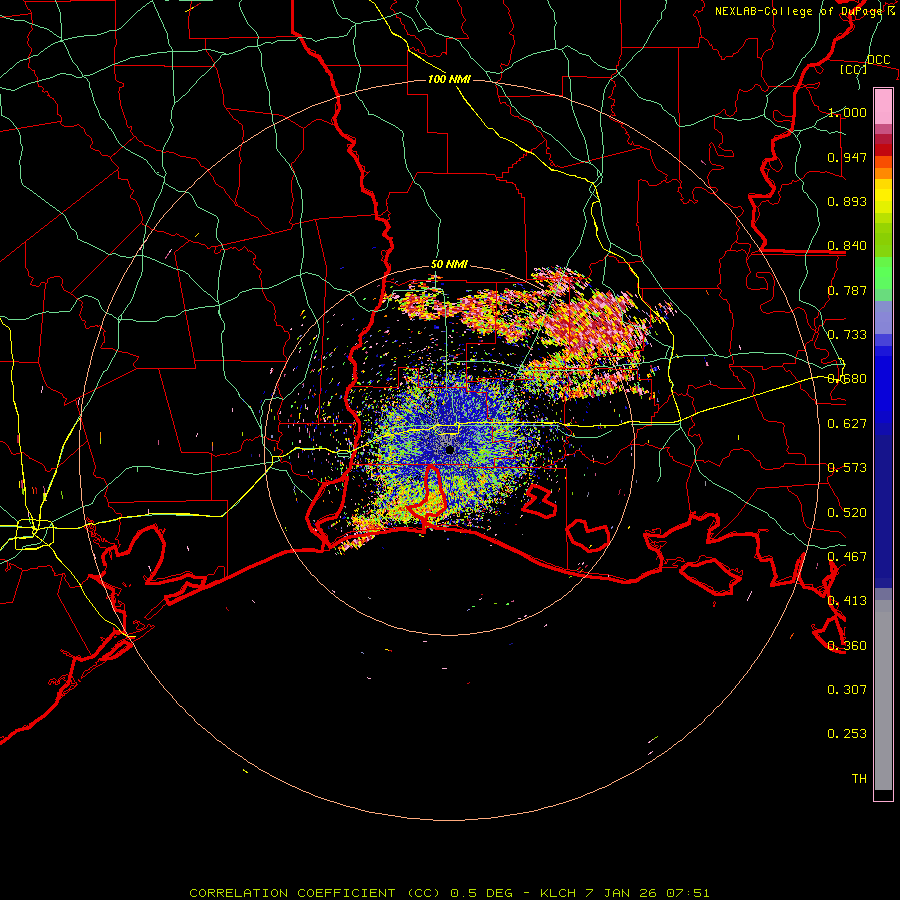The image size is (900, 900).
Task: Click the "KLCH 7 JAN 26 07:51" timestamp text
Action: coord(624,893)
